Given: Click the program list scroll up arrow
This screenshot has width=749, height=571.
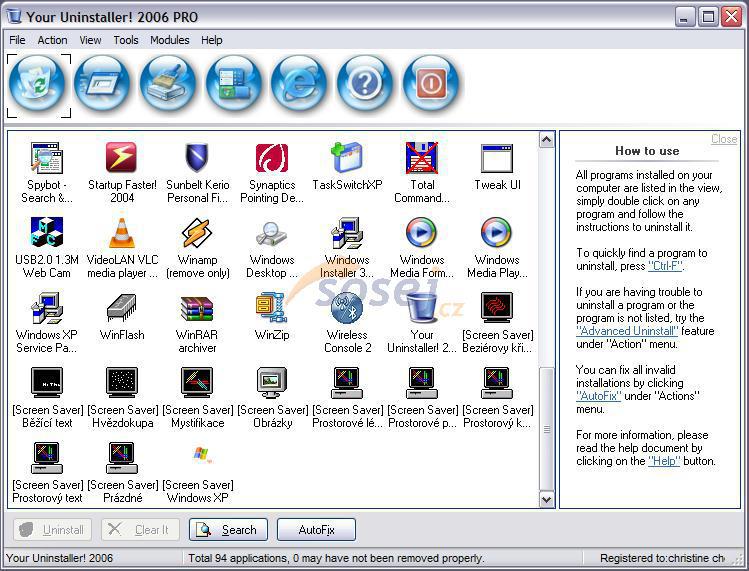Looking at the screenshot, I should (x=546, y=140).
